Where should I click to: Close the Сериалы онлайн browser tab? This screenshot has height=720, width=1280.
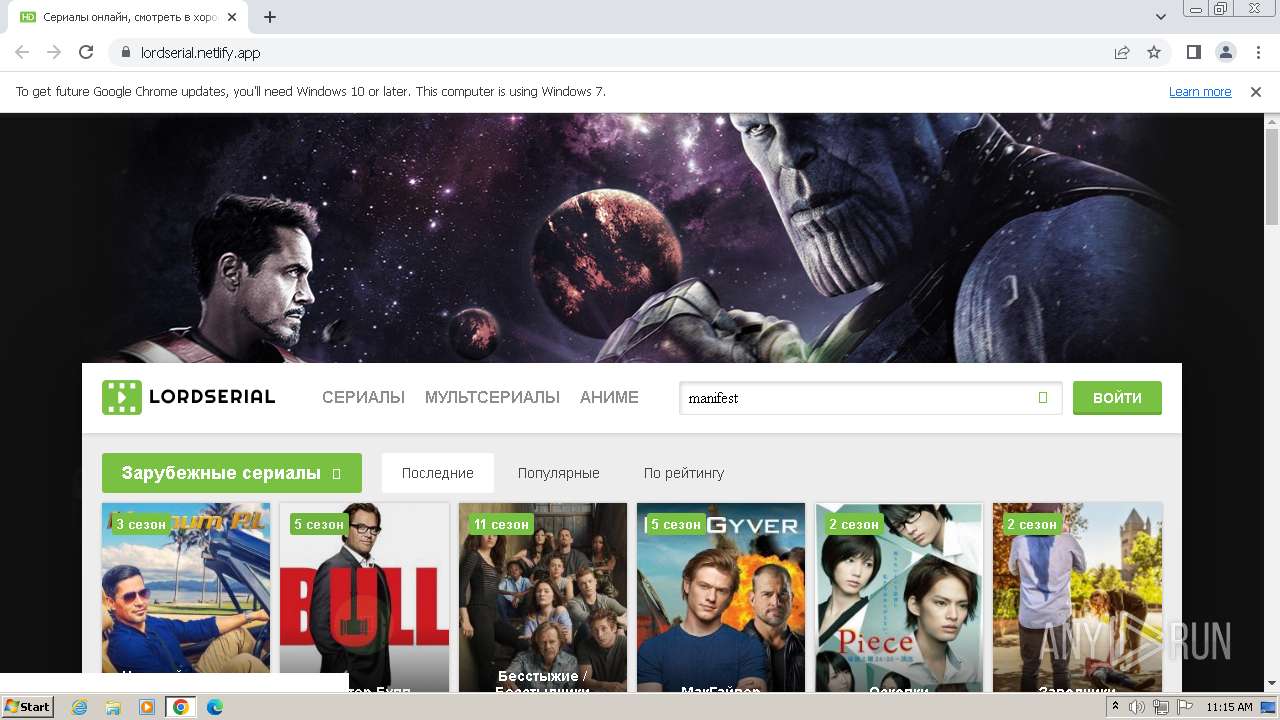pos(233,17)
